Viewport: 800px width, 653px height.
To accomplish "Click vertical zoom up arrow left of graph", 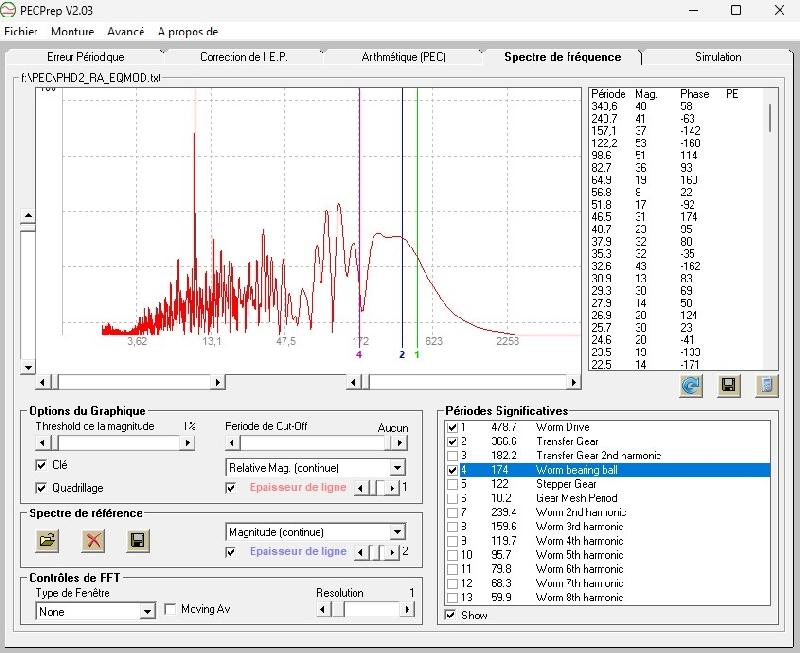I will tap(28, 216).
